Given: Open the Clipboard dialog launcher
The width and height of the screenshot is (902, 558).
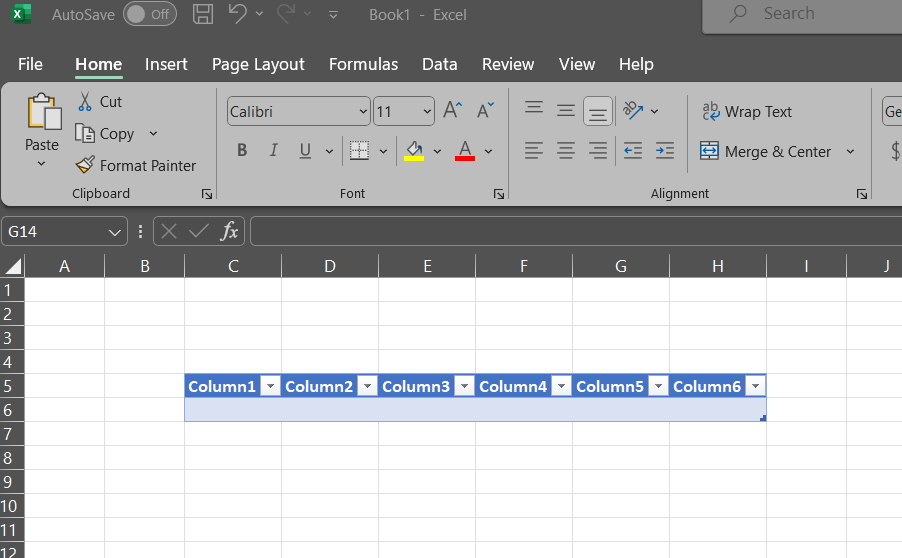Looking at the screenshot, I should click(x=207, y=194).
